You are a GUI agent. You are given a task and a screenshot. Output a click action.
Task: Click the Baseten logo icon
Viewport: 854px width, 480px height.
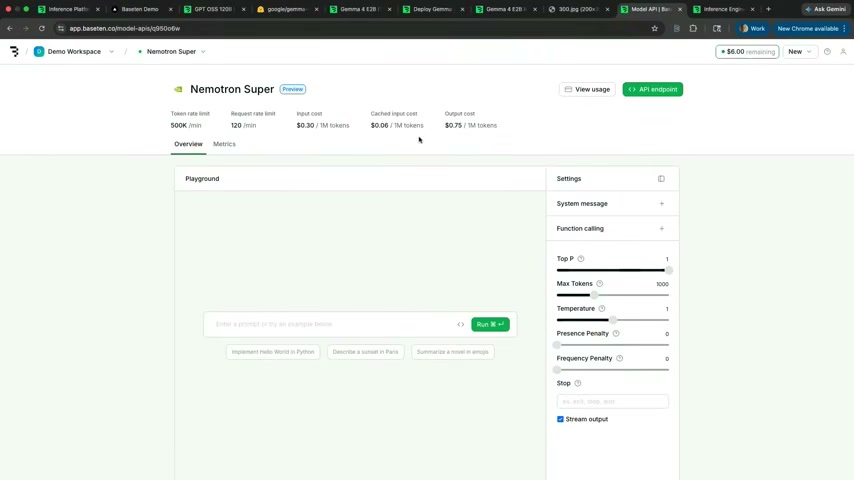tap(14, 51)
